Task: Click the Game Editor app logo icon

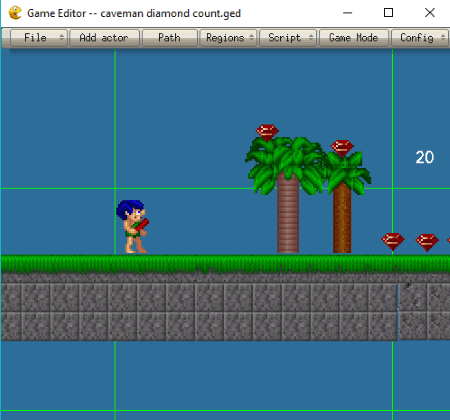Action: point(15,13)
